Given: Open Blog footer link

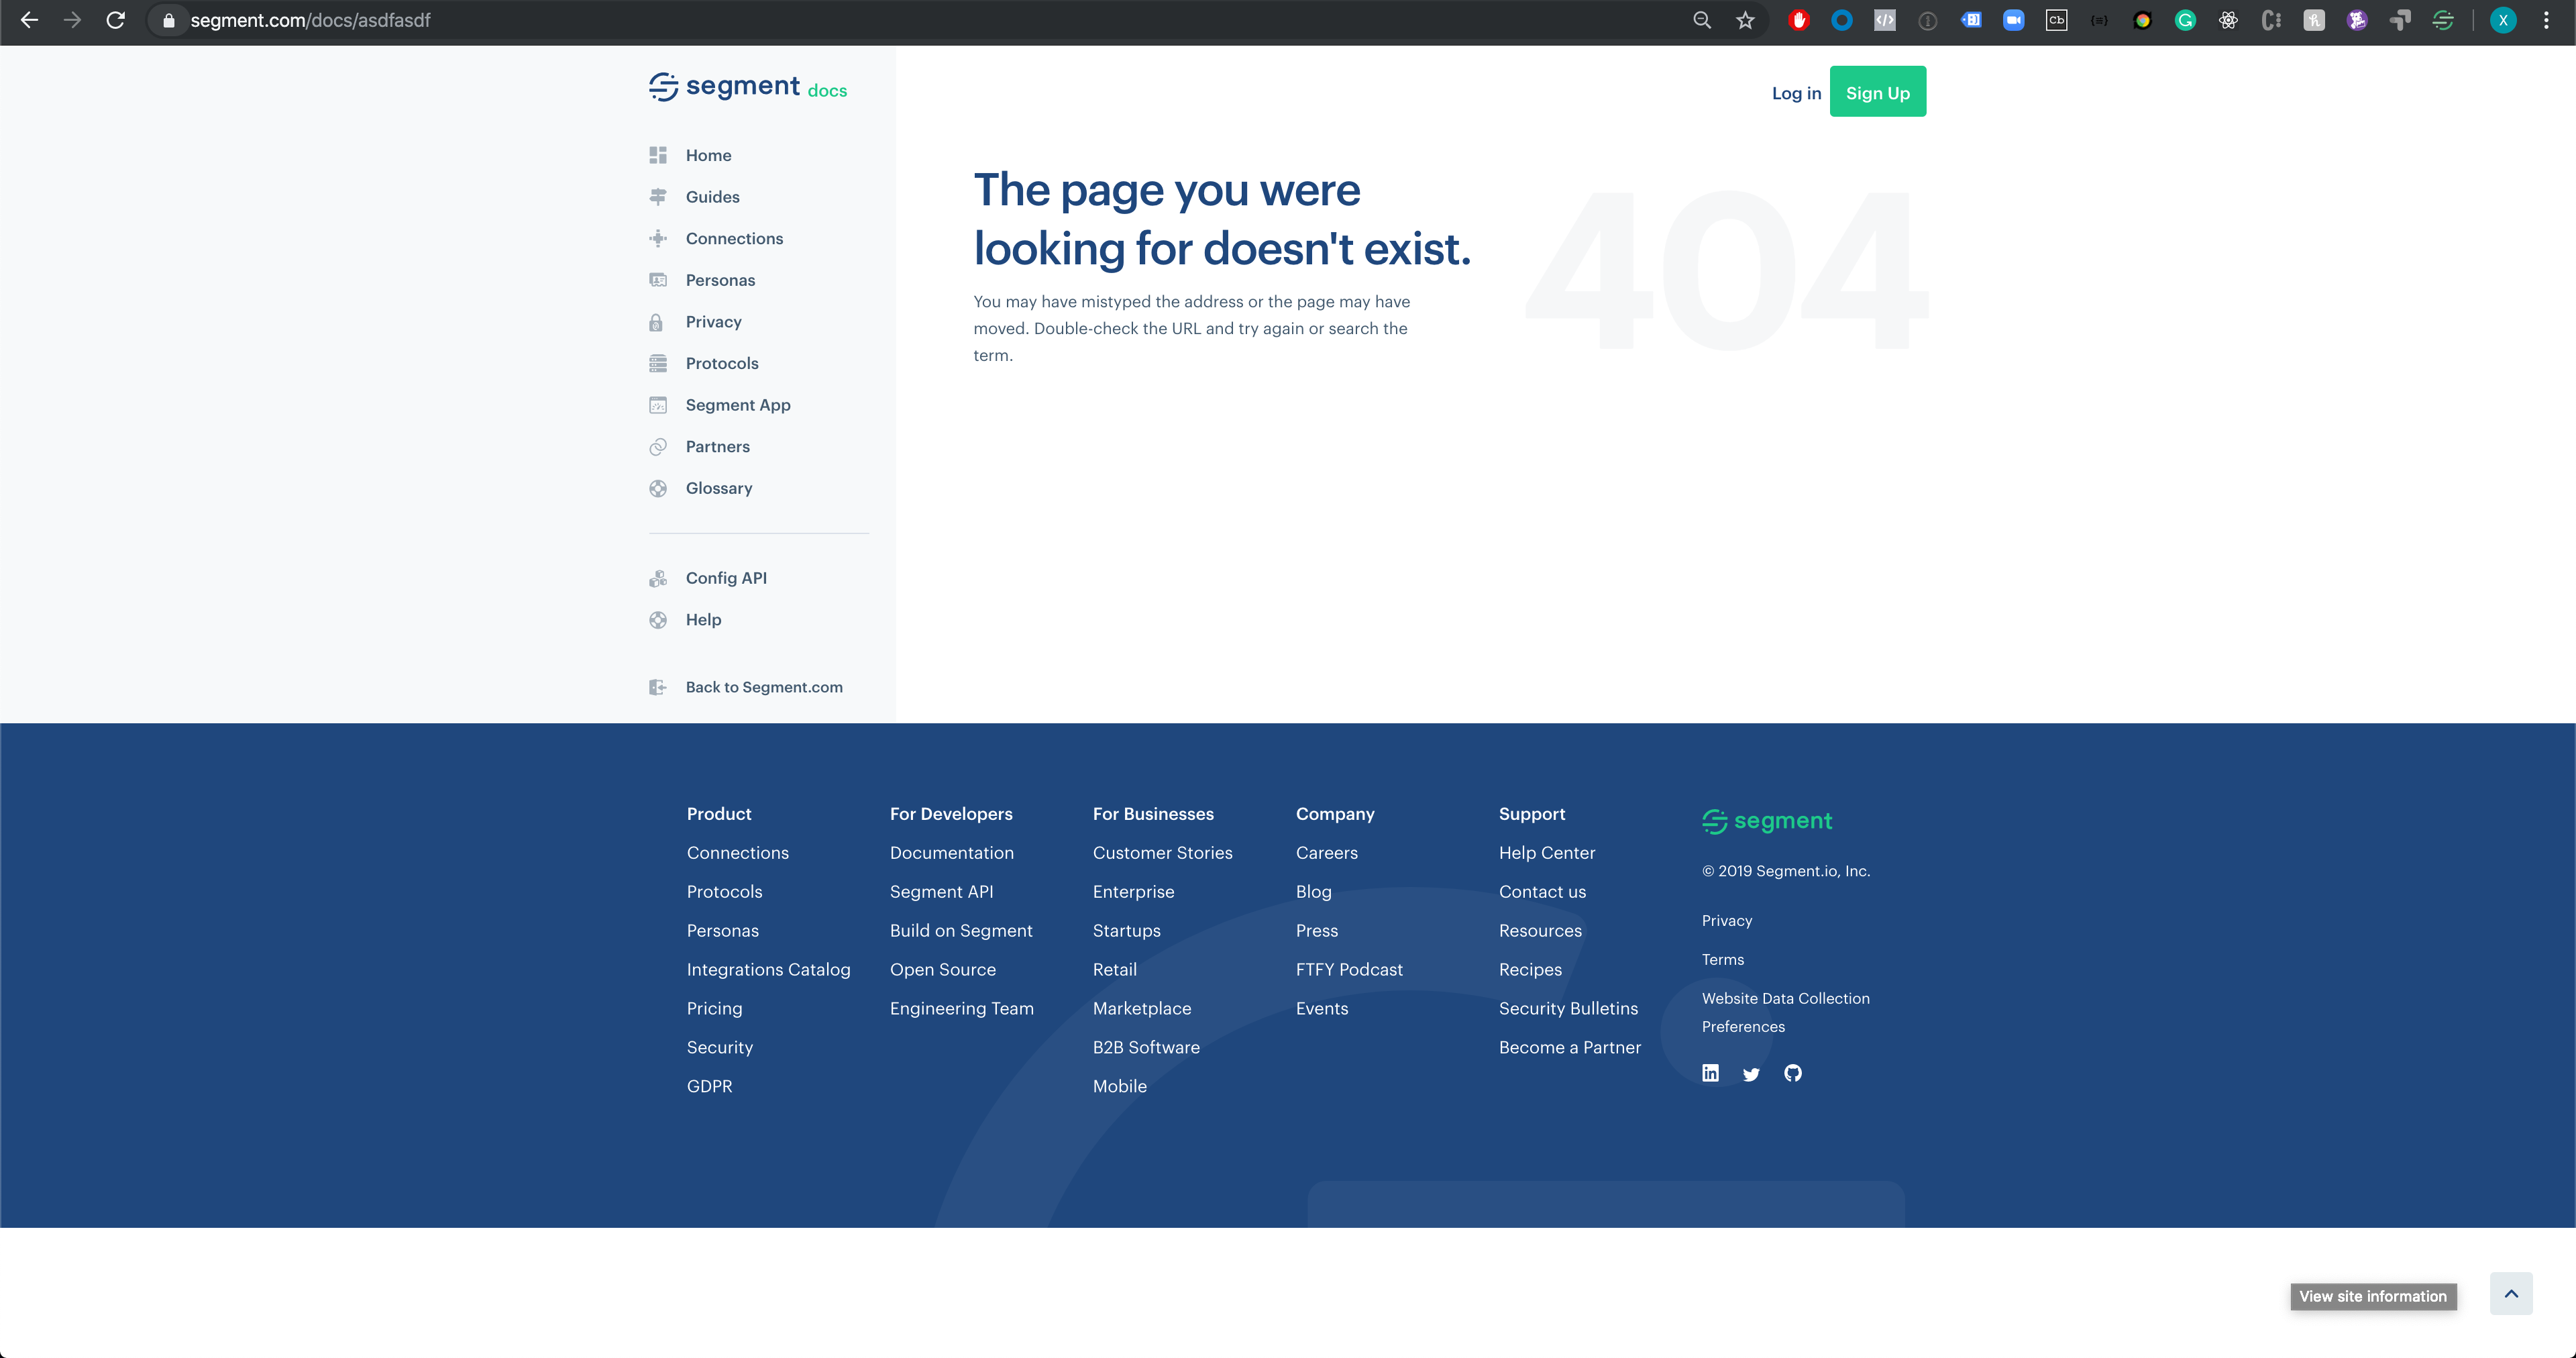Looking at the screenshot, I should [x=1313, y=892].
